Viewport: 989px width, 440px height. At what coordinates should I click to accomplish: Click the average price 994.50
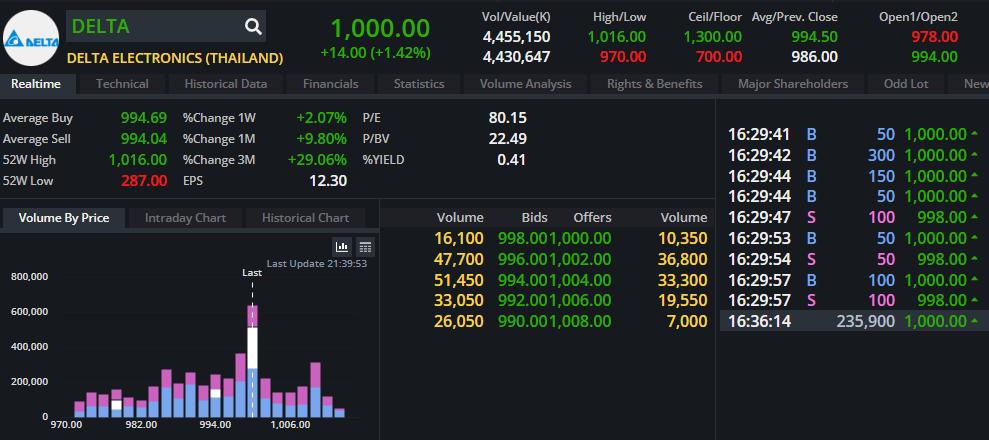click(814, 37)
